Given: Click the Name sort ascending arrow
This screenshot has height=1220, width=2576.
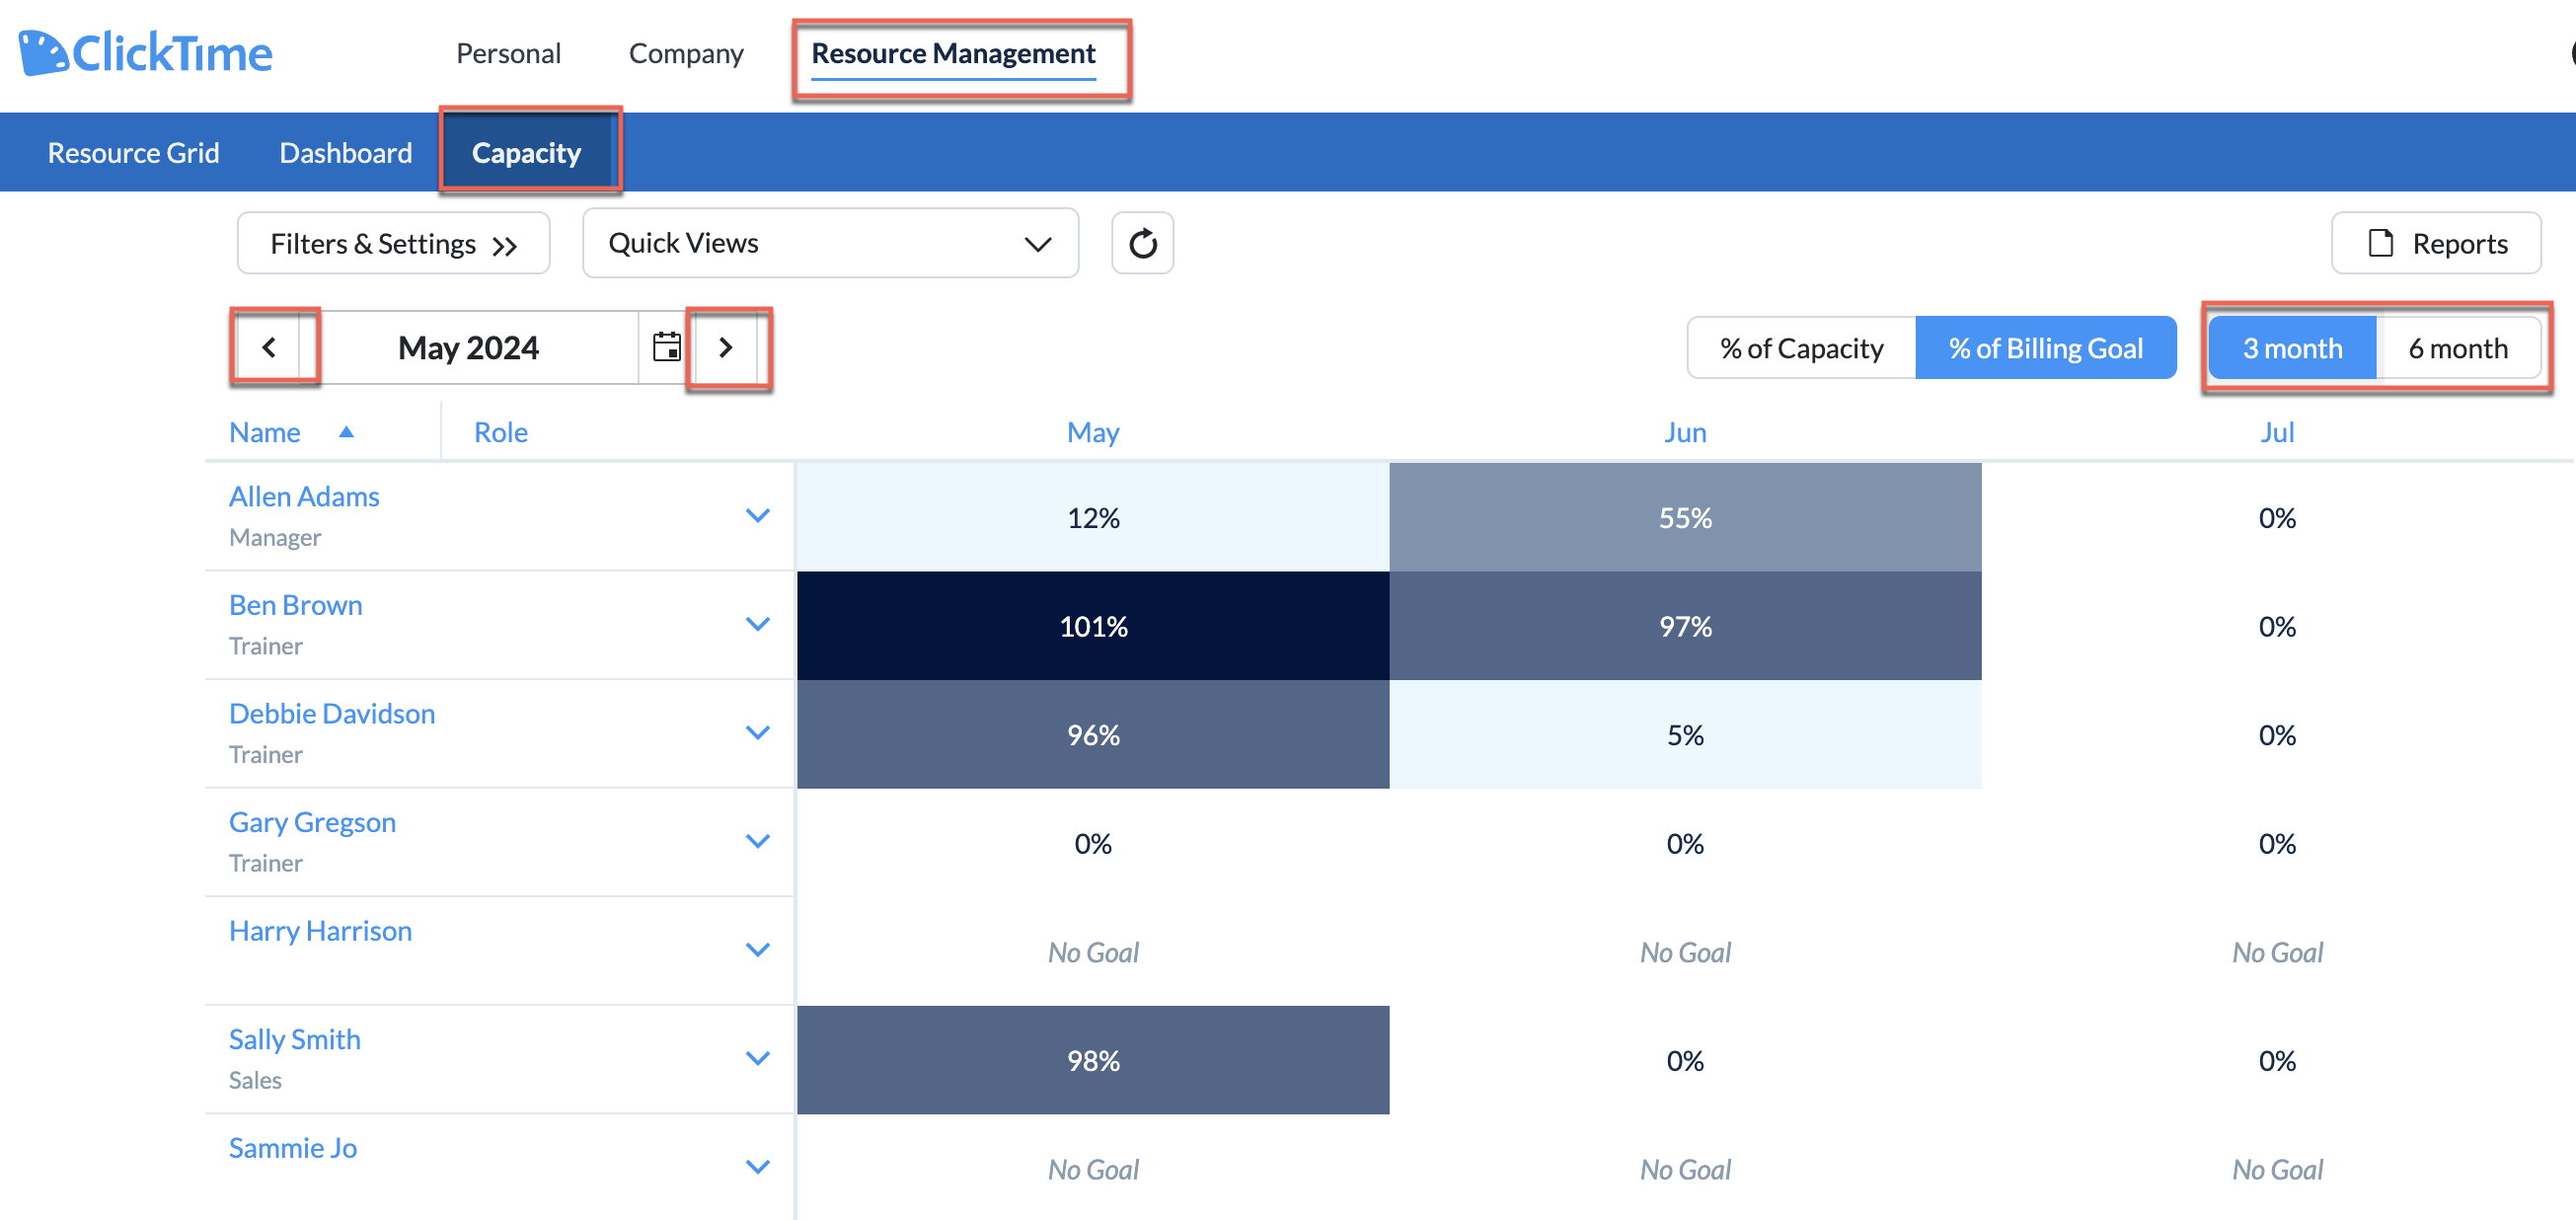Looking at the screenshot, I should pyautogui.click(x=346, y=432).
